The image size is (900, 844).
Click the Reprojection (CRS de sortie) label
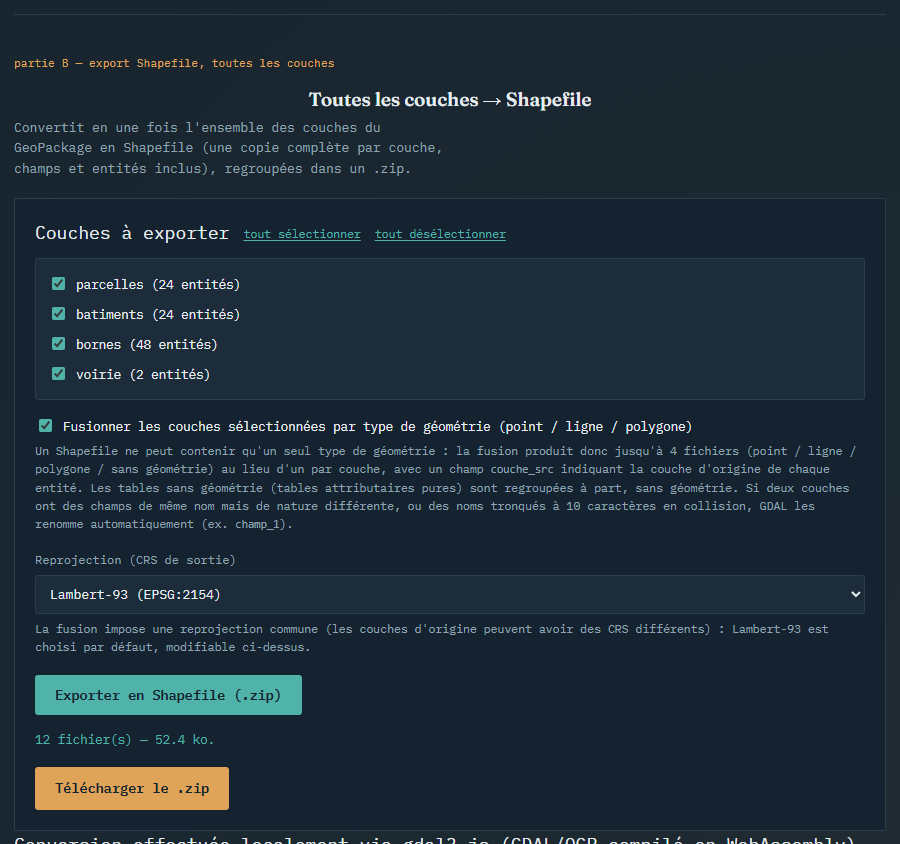pyautogui.click(x=135, y=560)
